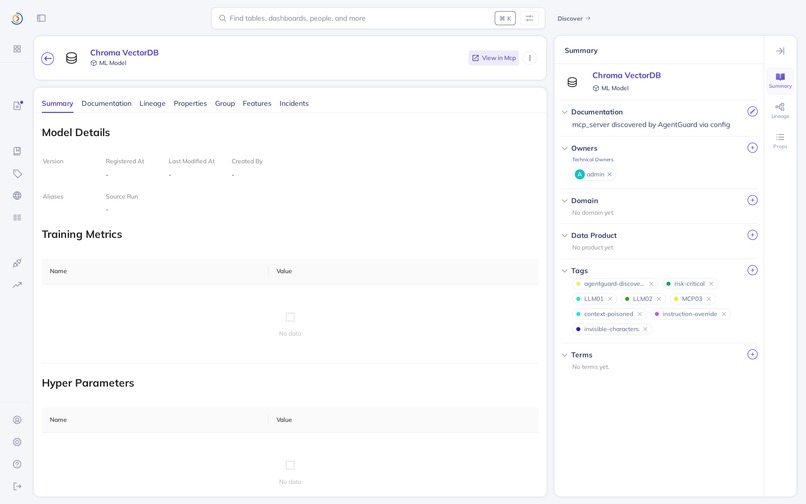Click the admin owner chip
This screenshot has width=806, height=504.
tap(594, 174)
